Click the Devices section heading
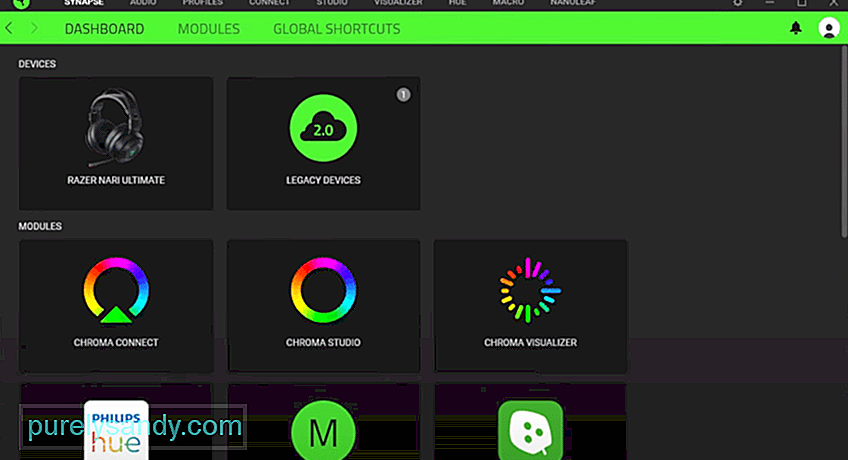The width and height of the screenshot is (848, 460). click(x=37, y=64)
